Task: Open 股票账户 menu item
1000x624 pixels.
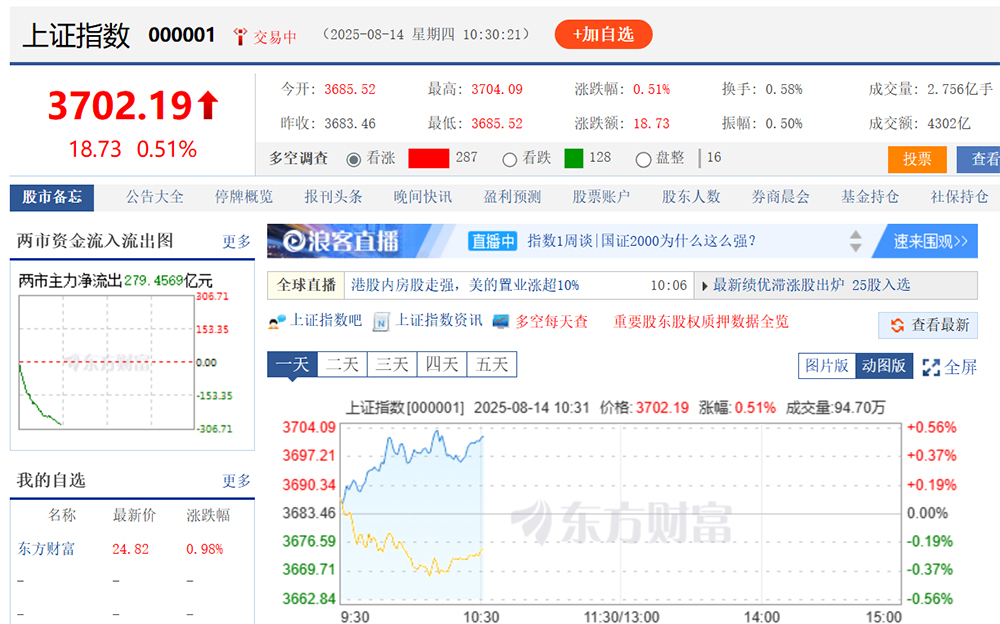Action: 601,197
